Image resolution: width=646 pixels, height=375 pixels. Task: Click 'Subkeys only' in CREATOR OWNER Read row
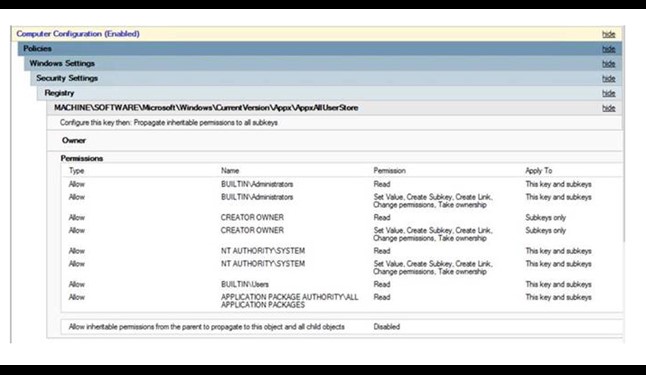[x=545, y=218]
